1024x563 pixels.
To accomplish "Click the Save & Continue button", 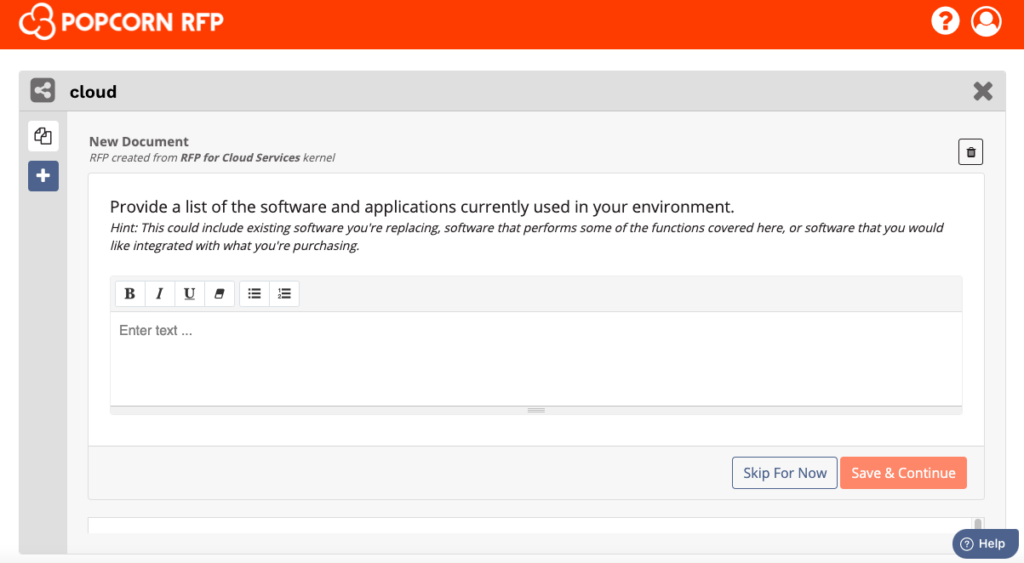I will coord(903,473).
